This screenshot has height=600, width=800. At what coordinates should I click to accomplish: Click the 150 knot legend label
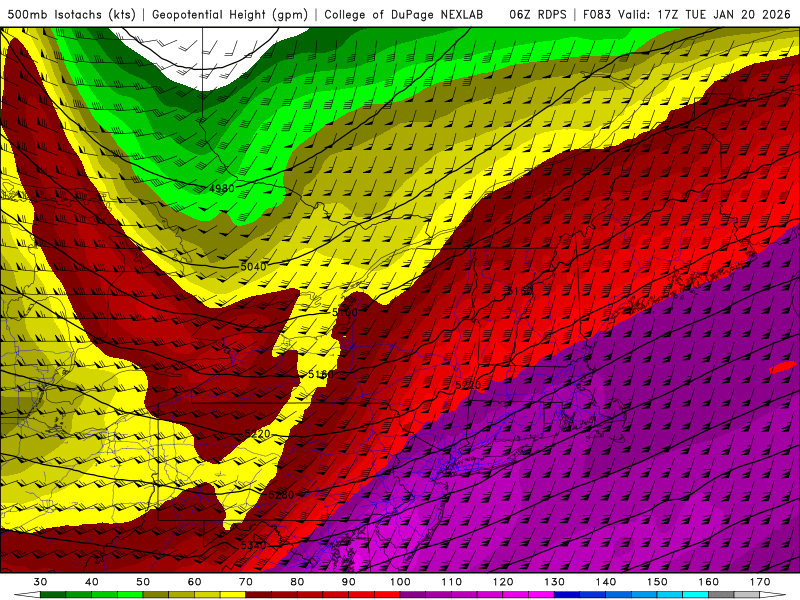(x=657, y=582)
